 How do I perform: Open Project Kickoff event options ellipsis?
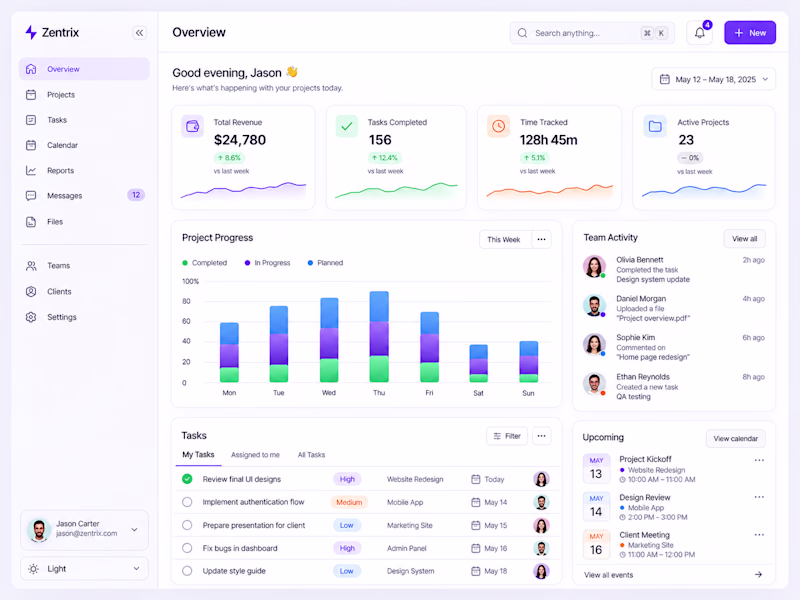[x=759, y=460]
